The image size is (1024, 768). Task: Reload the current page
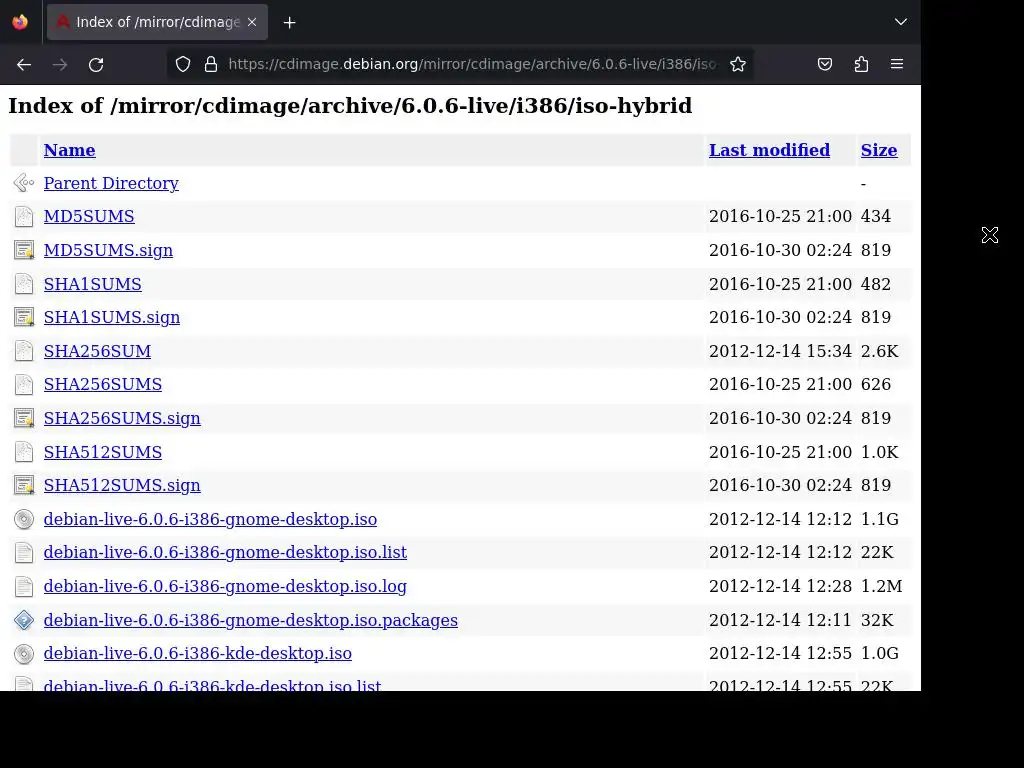[96, 65]
